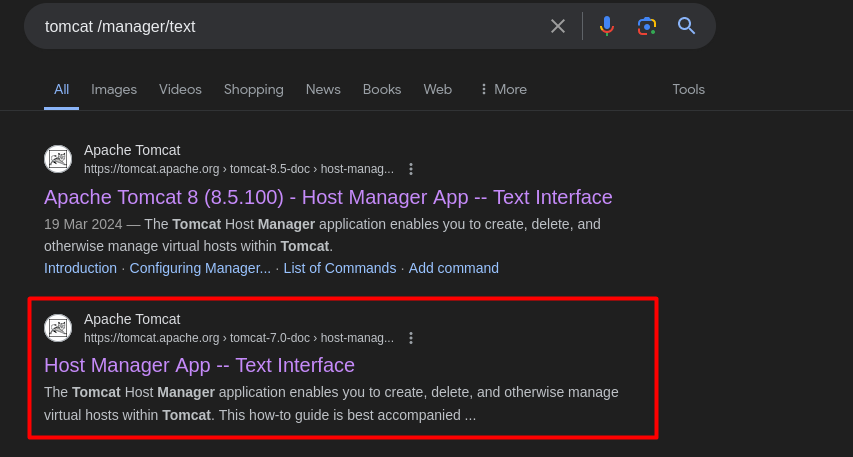Click the magnifying glass search icon

point(687,26)
